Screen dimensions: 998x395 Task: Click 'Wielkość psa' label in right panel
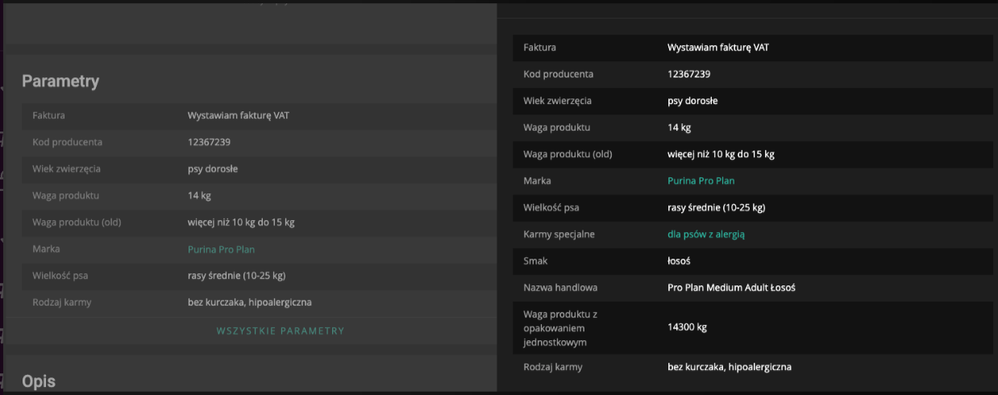click(551, 207)
